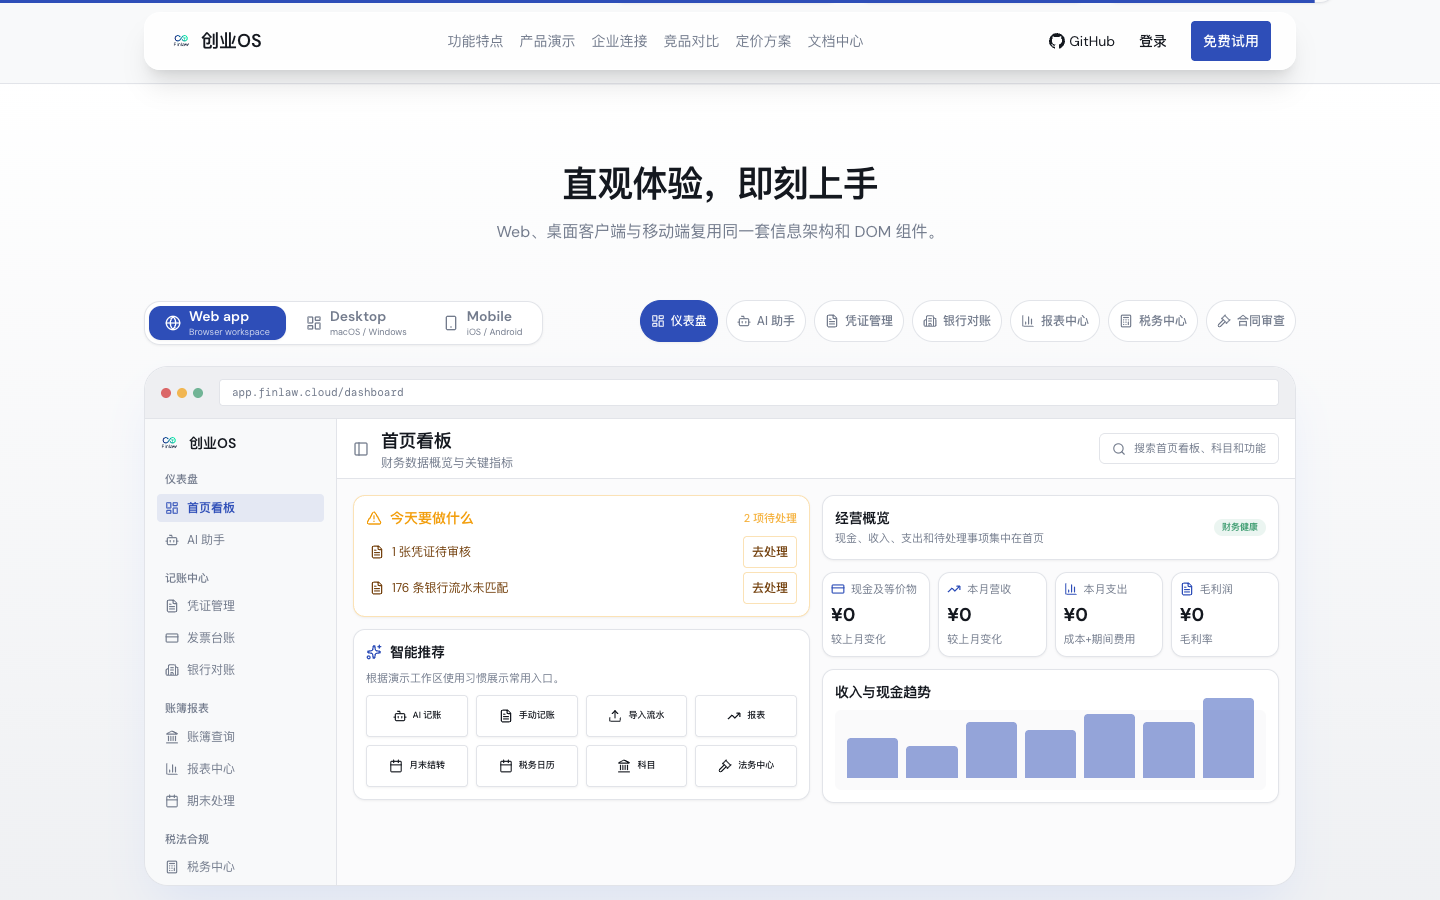Select the 税务中心 demo pill

coord(1153,321)
